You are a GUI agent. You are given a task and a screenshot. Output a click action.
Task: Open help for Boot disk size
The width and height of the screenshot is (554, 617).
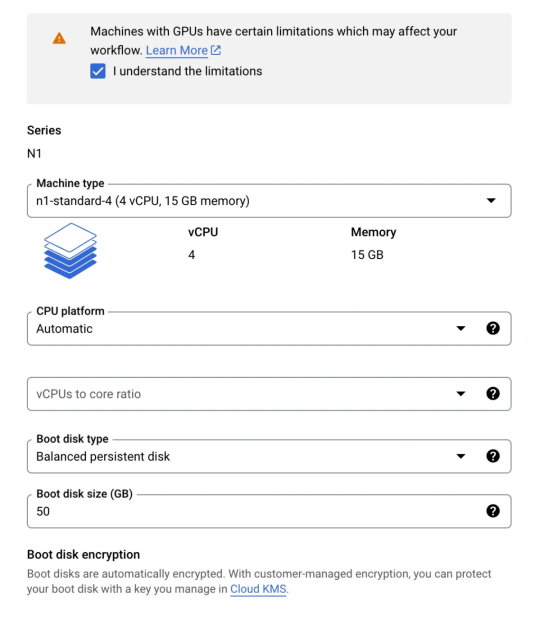(493, 511)
